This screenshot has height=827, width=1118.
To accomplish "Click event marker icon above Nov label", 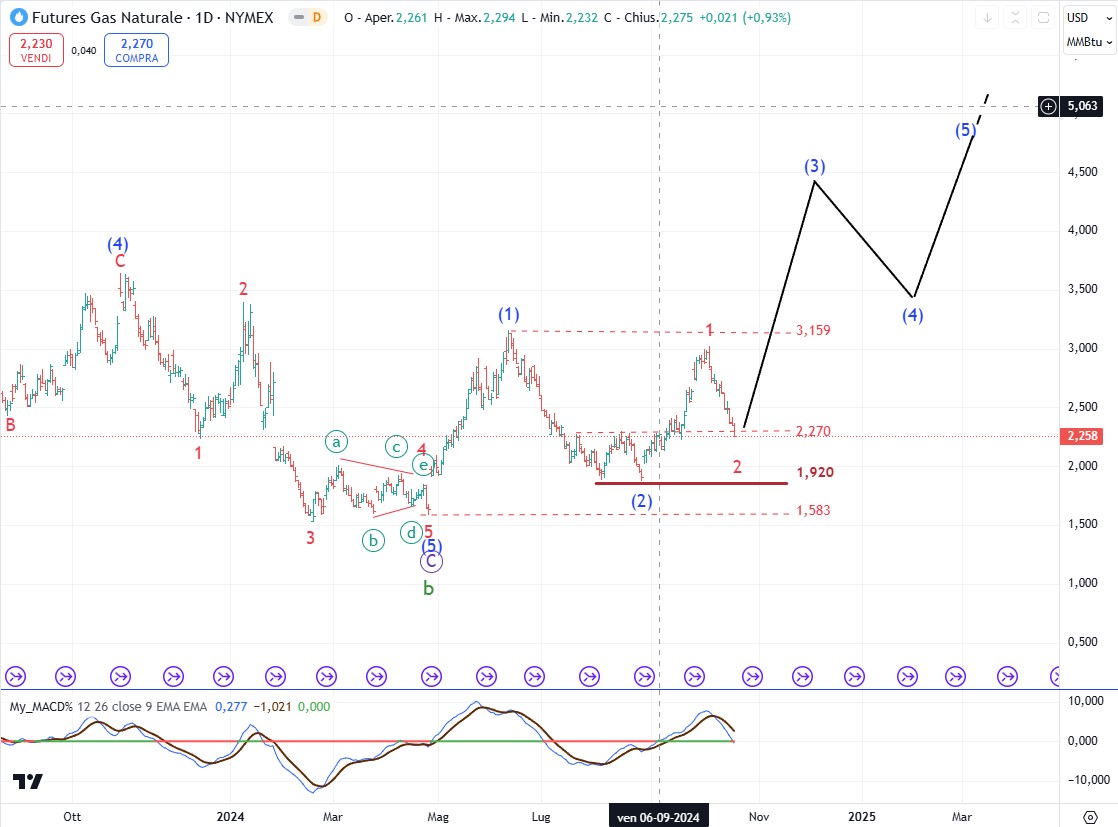I will point(752,676).
